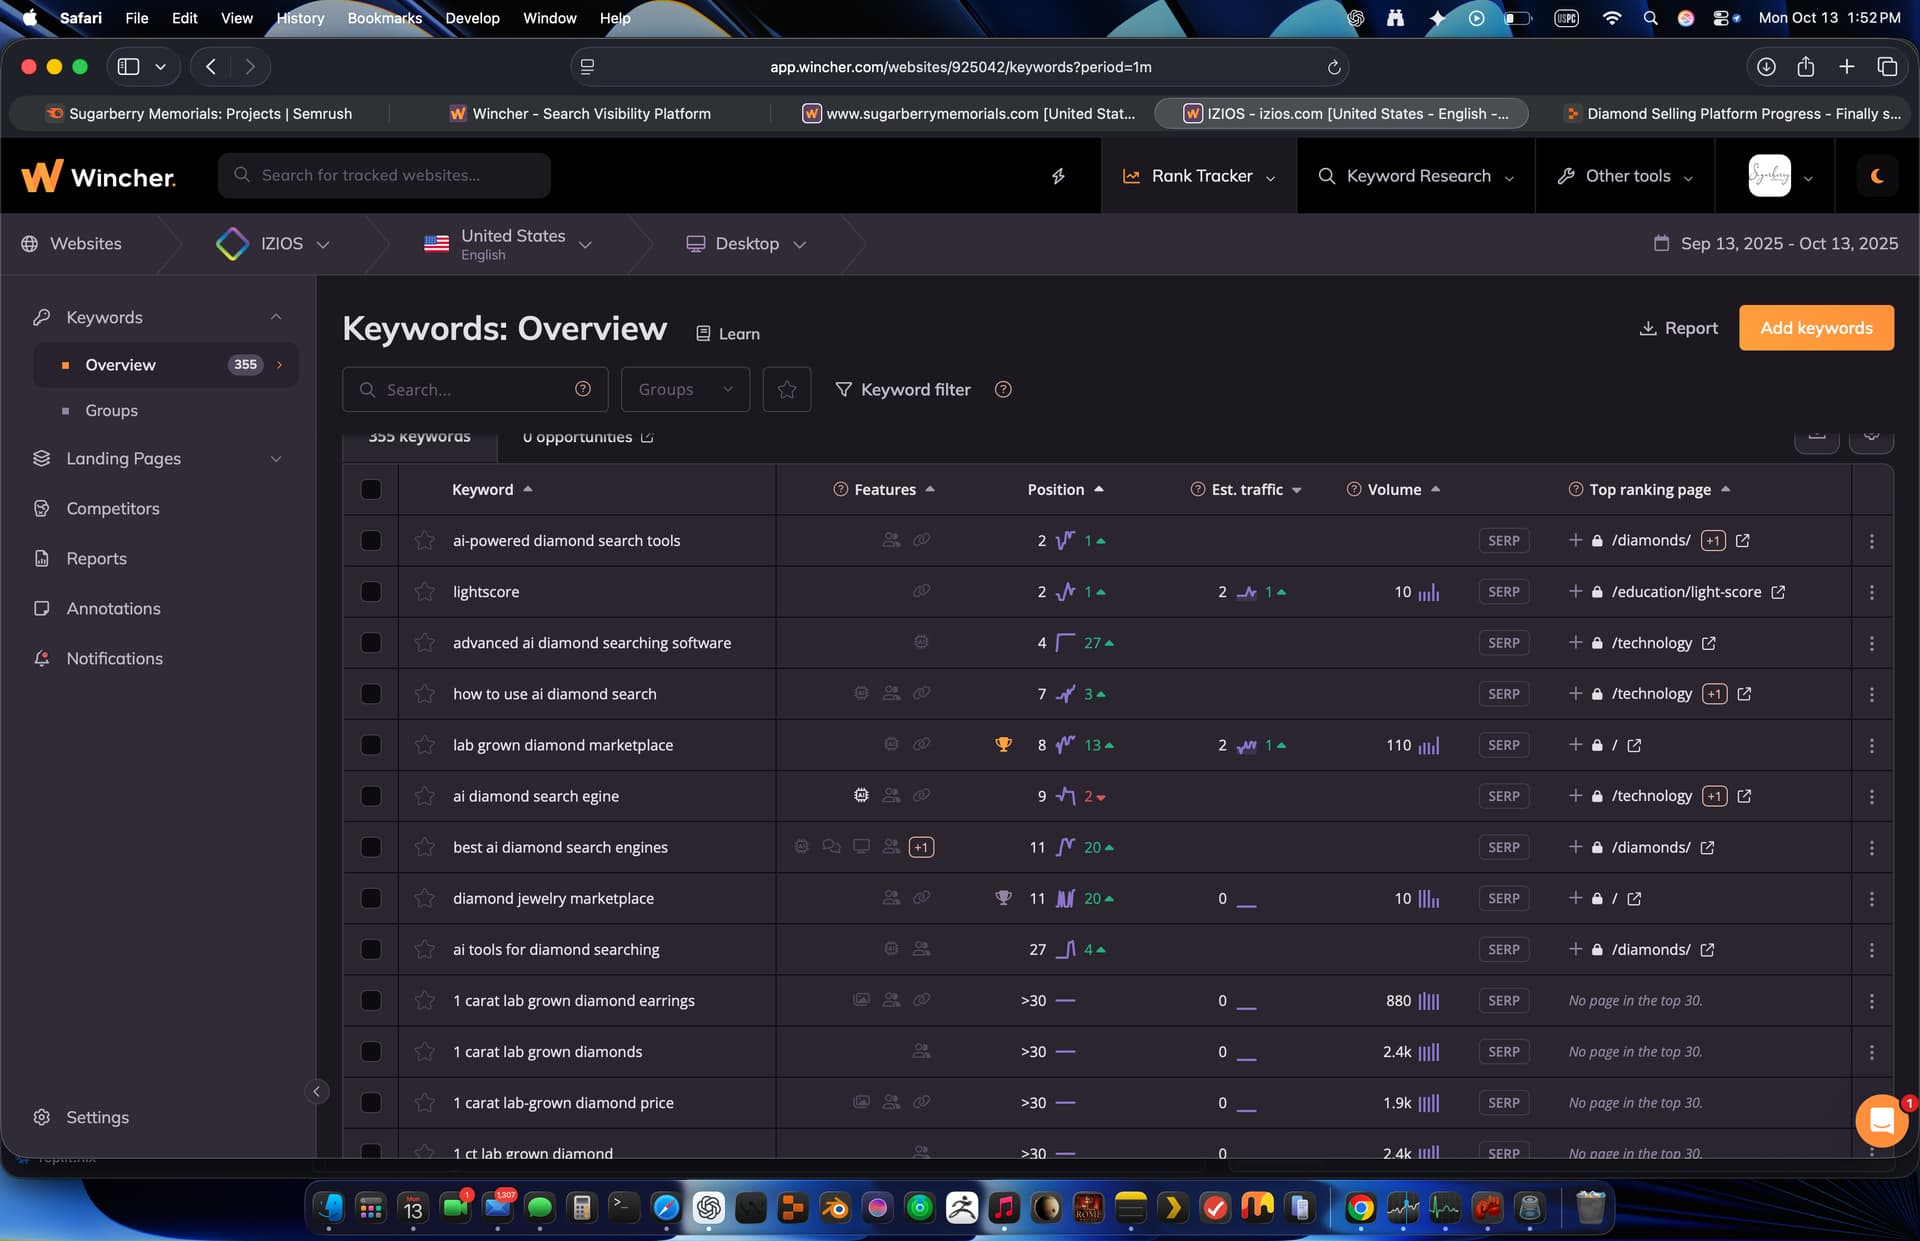Open three-dot menu for lightscore row
The width and height of the screenshot is (1920, 1241).
click(1871, 592)
